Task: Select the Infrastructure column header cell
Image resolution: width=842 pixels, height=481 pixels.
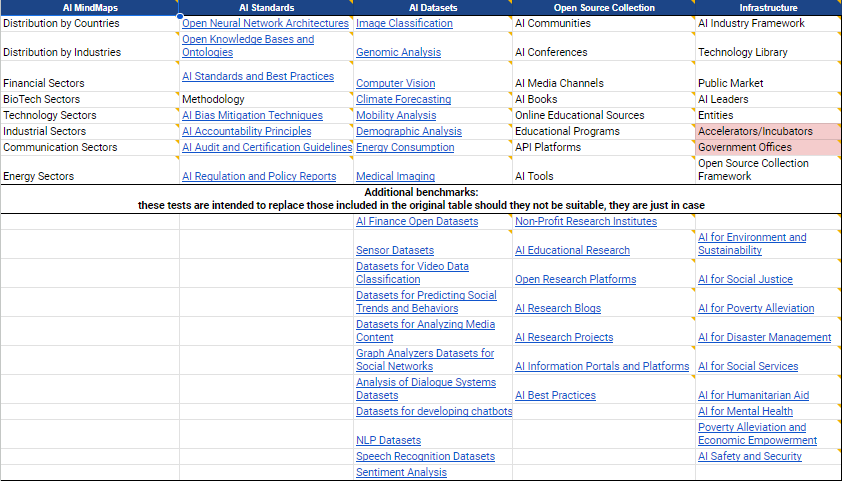Action: [767, 7]
